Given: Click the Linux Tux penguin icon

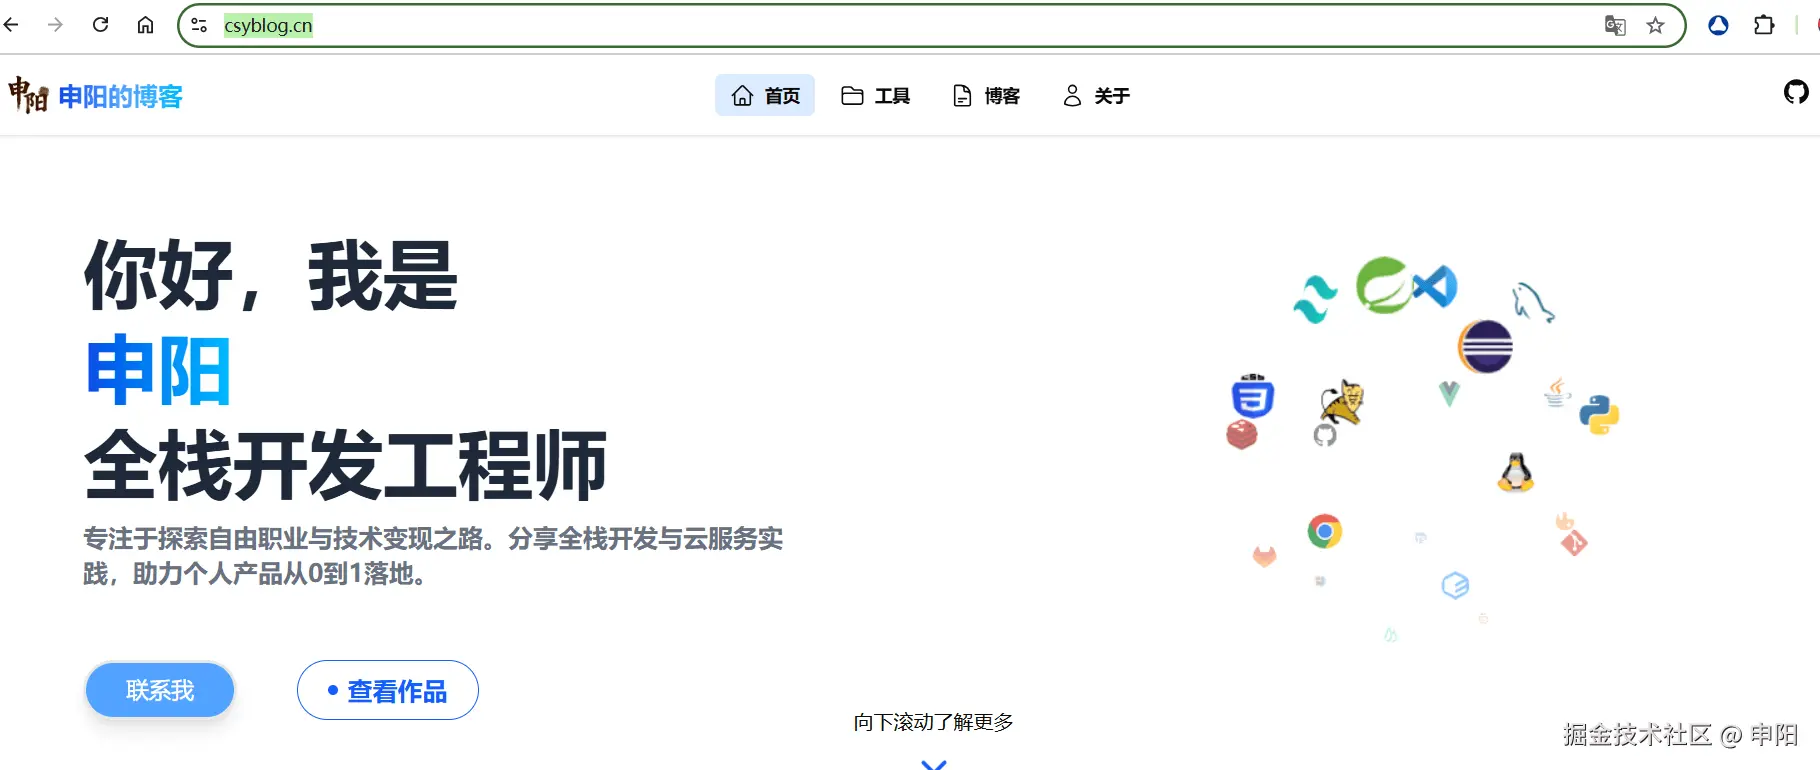Looking at the screenshot, I should click(1516, 472).
